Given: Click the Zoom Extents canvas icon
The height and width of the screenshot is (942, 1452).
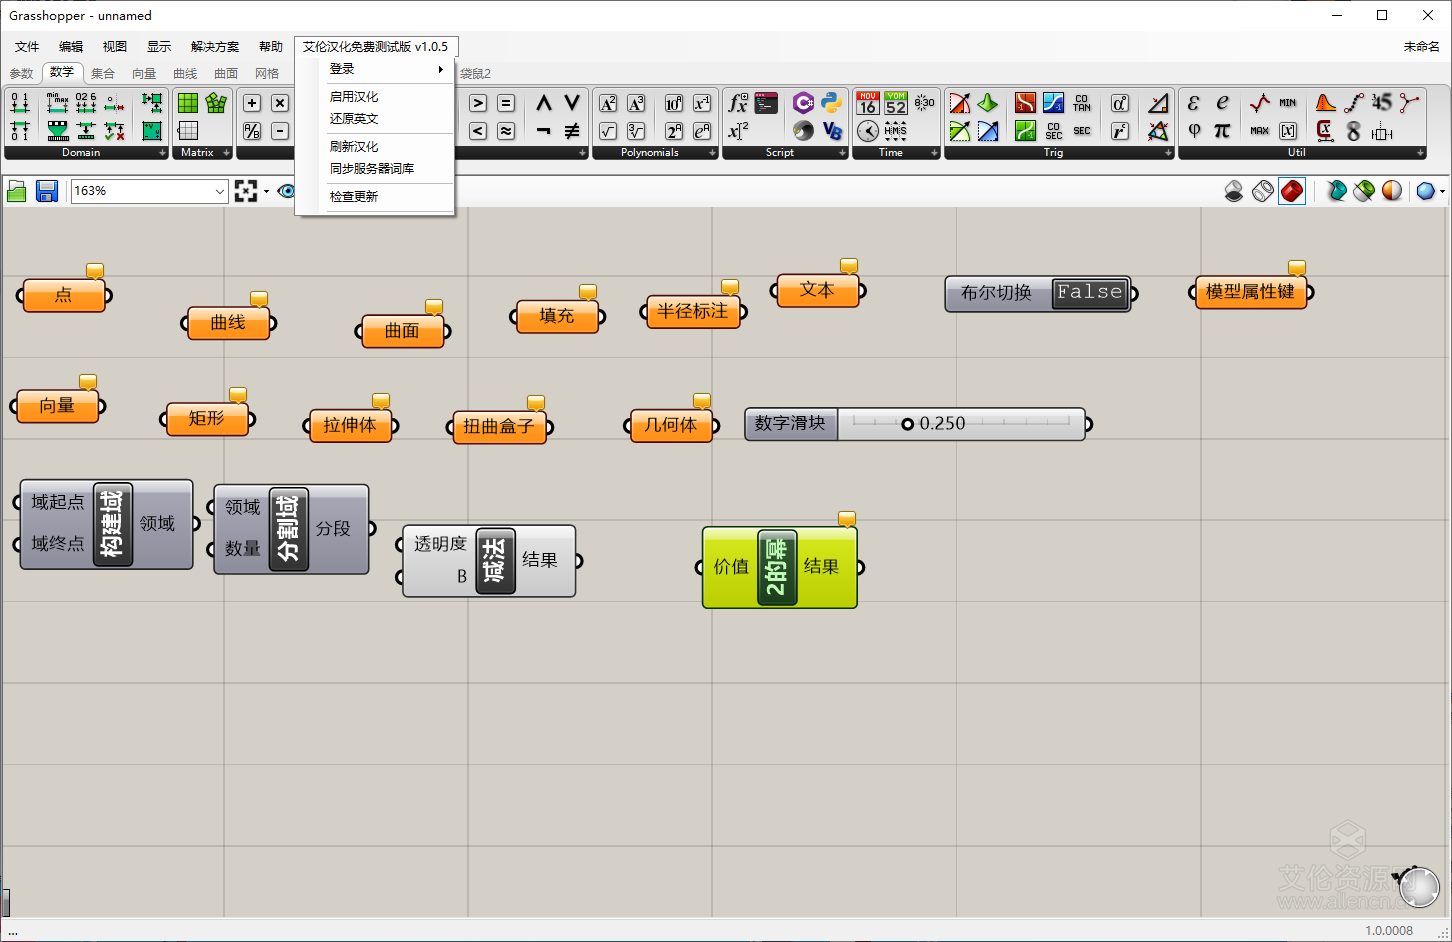Looking at the screenshot, I should point(246,191).
